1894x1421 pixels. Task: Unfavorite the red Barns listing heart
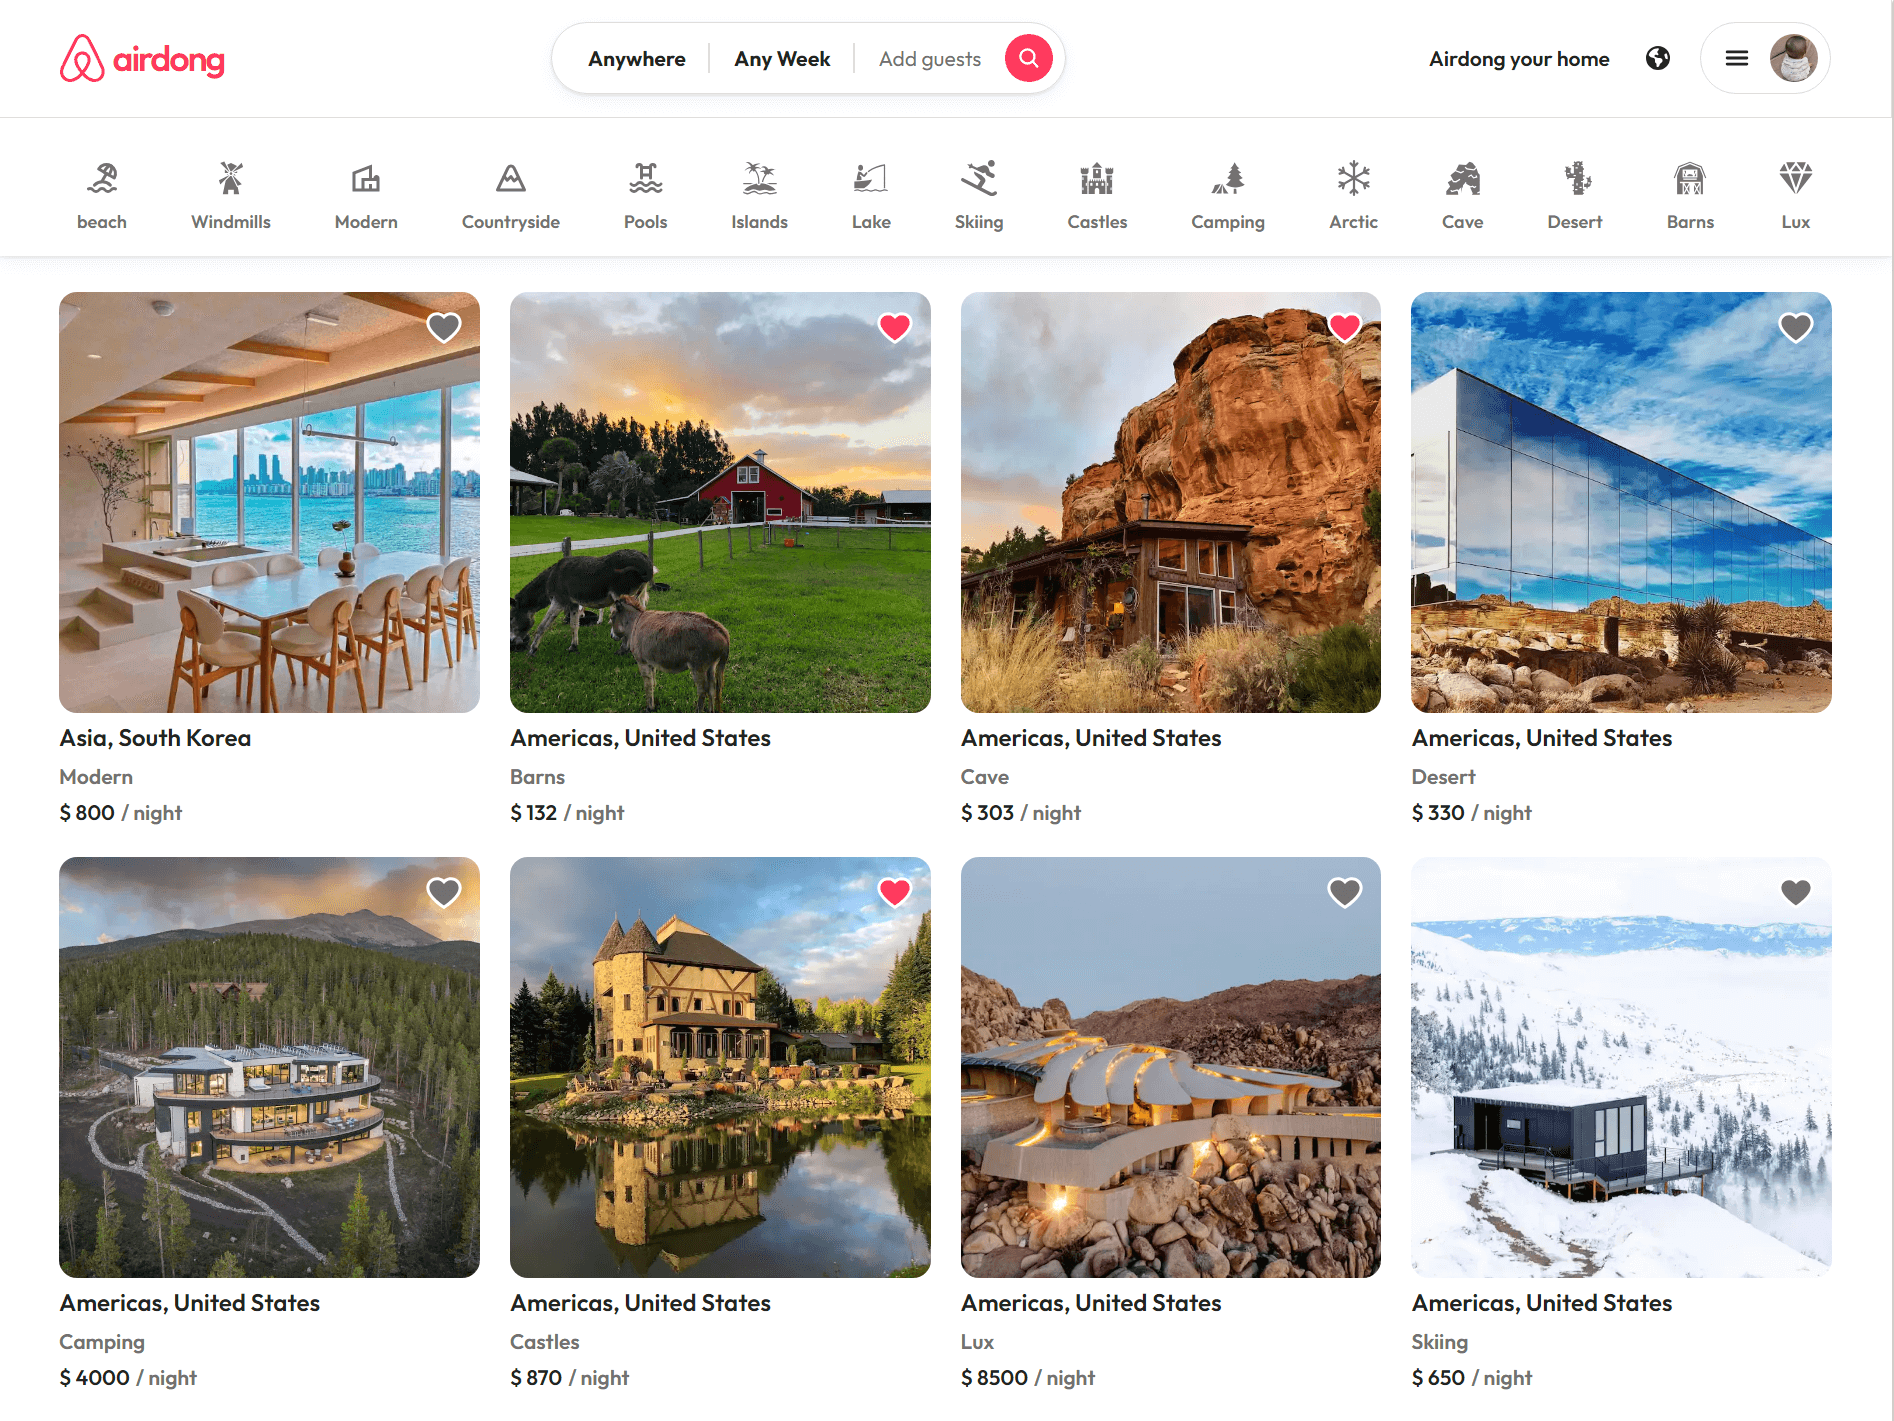pyautogui.click(x=894, y=327)
